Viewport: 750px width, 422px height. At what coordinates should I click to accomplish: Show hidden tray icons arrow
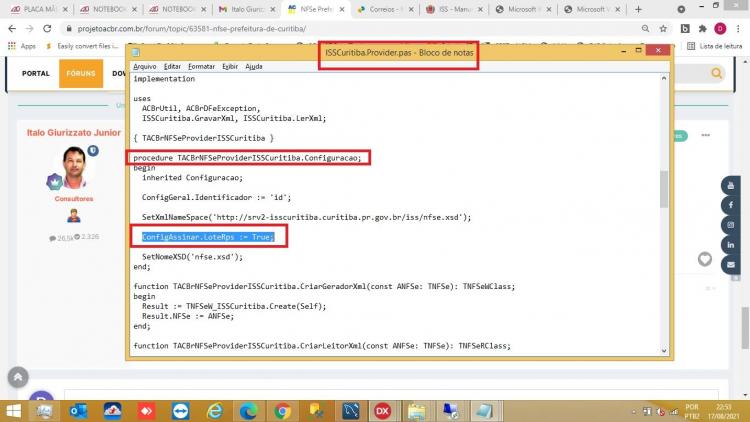point(634,411)
